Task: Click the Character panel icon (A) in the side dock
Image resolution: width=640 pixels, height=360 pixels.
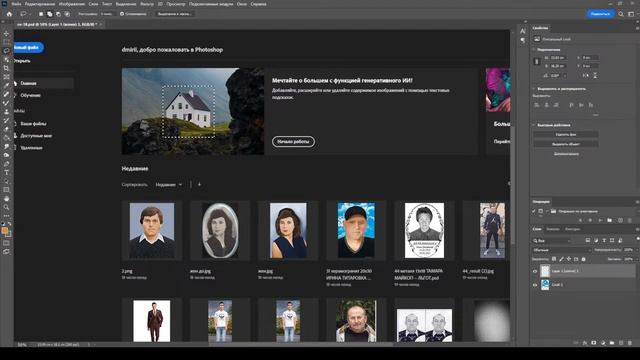Action: point(523,31)
